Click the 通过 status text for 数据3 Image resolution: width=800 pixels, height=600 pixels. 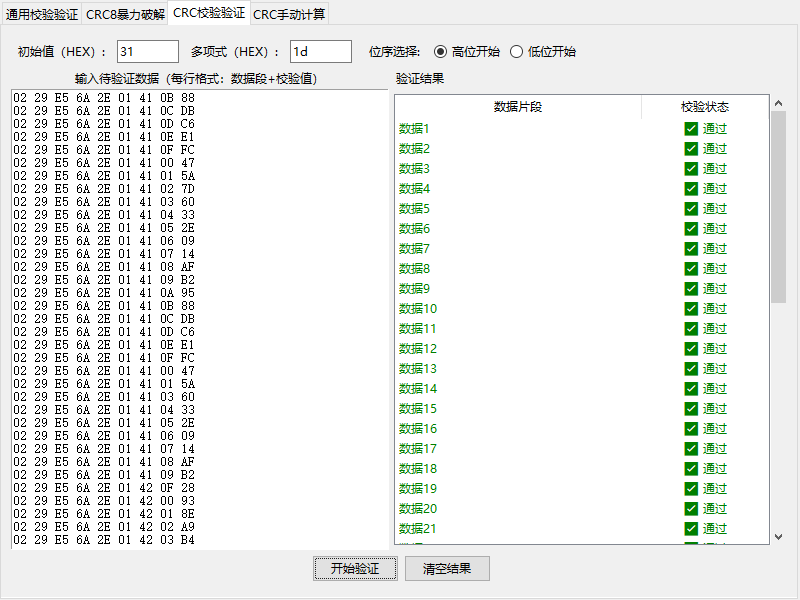pyautogui.click(x=715, y=168)
